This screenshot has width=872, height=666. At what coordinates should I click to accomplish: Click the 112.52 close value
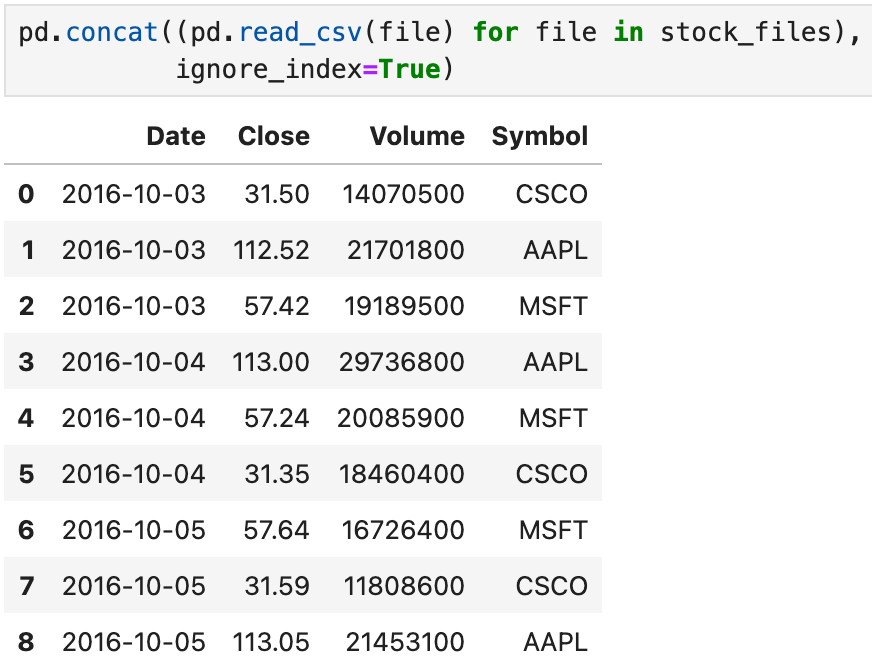coord(271,250)
